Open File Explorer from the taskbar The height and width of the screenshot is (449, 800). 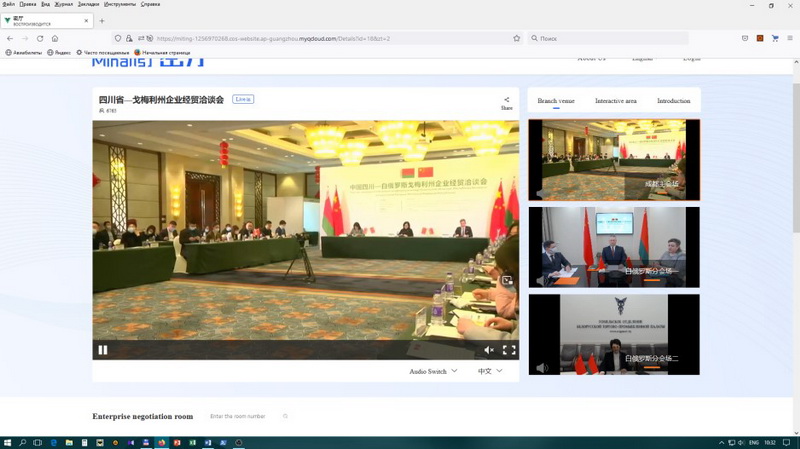pyautogui.click(x=69, y=442)
